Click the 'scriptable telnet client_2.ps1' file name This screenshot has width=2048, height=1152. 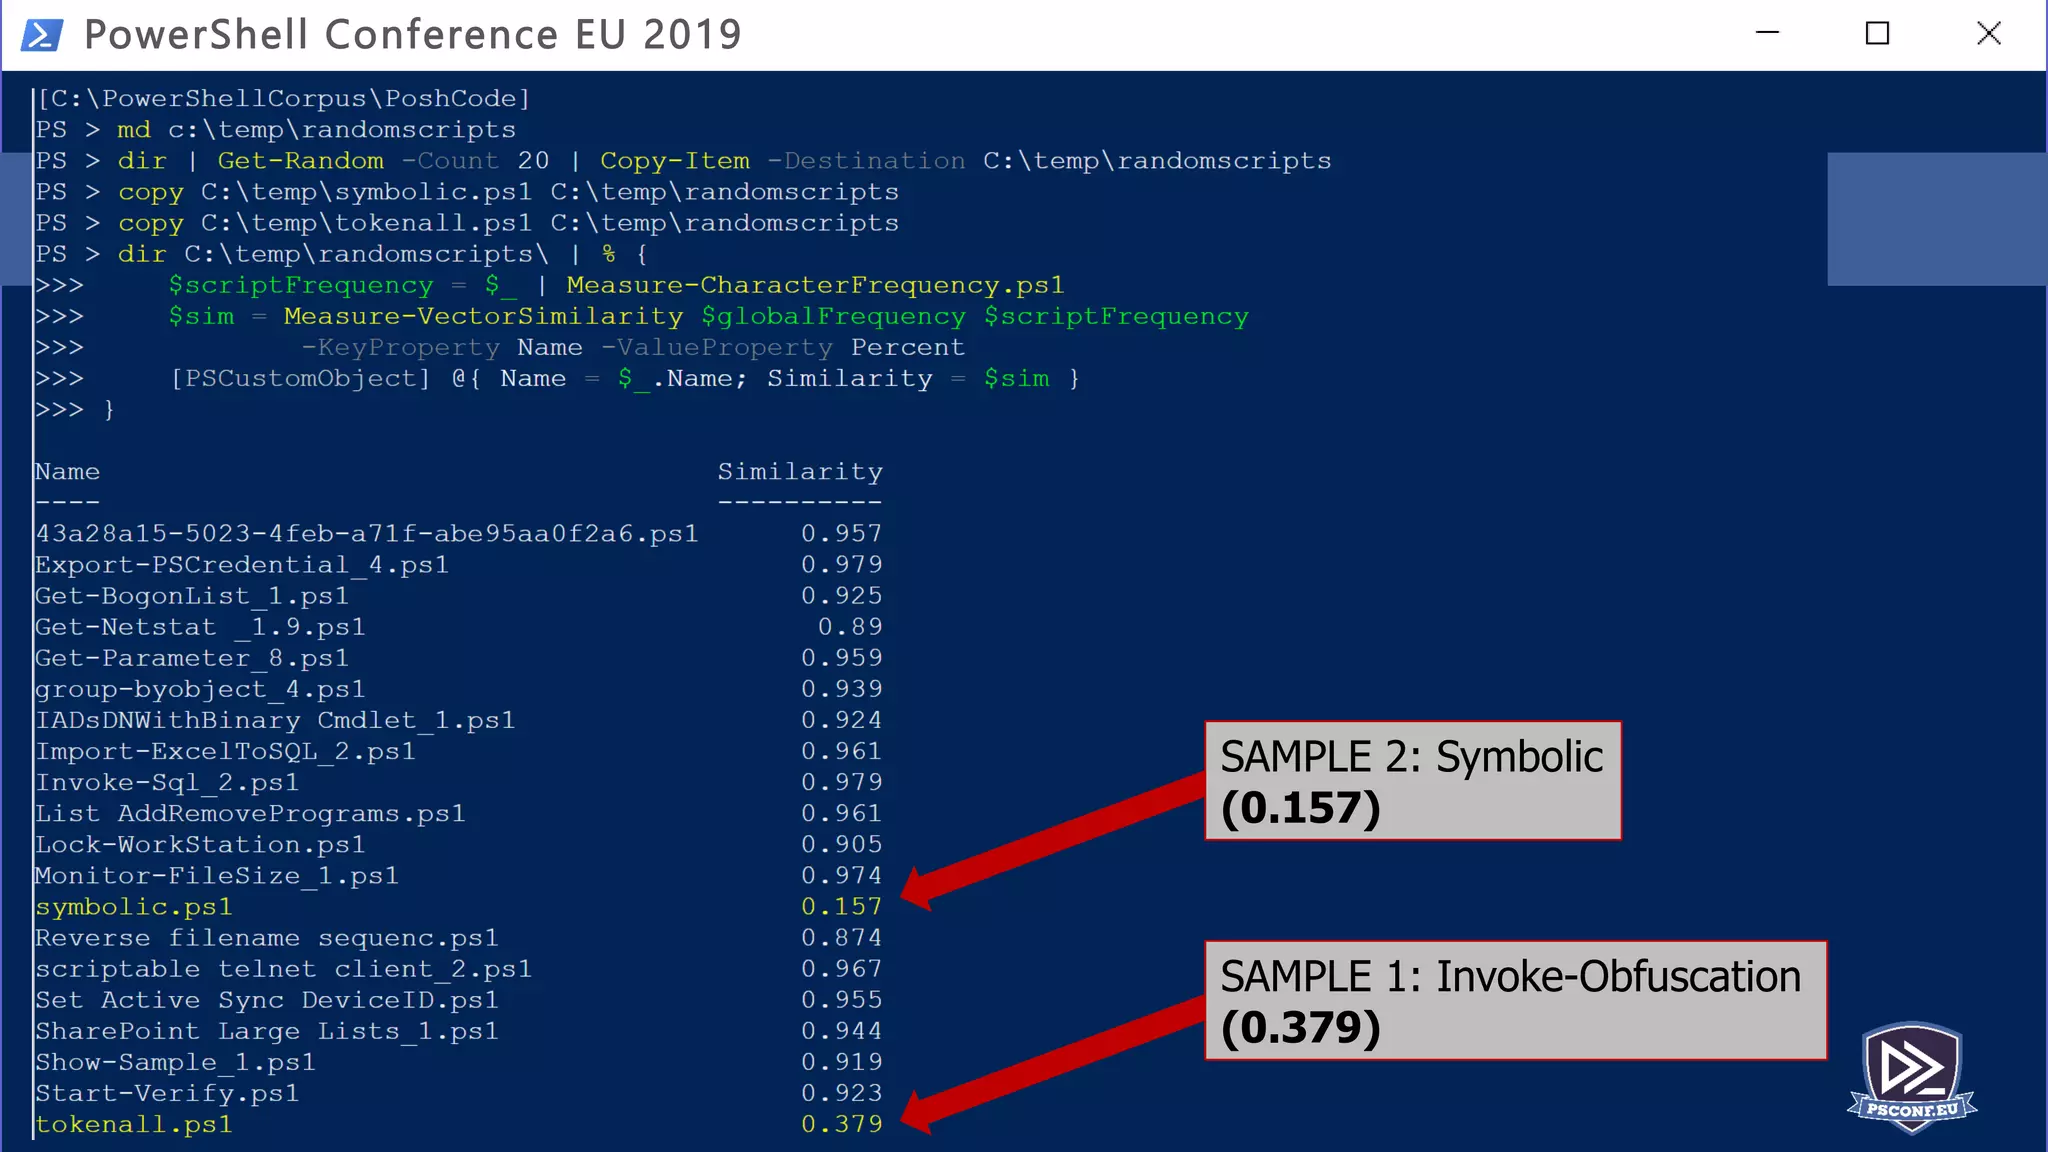[x=284, y=969]
